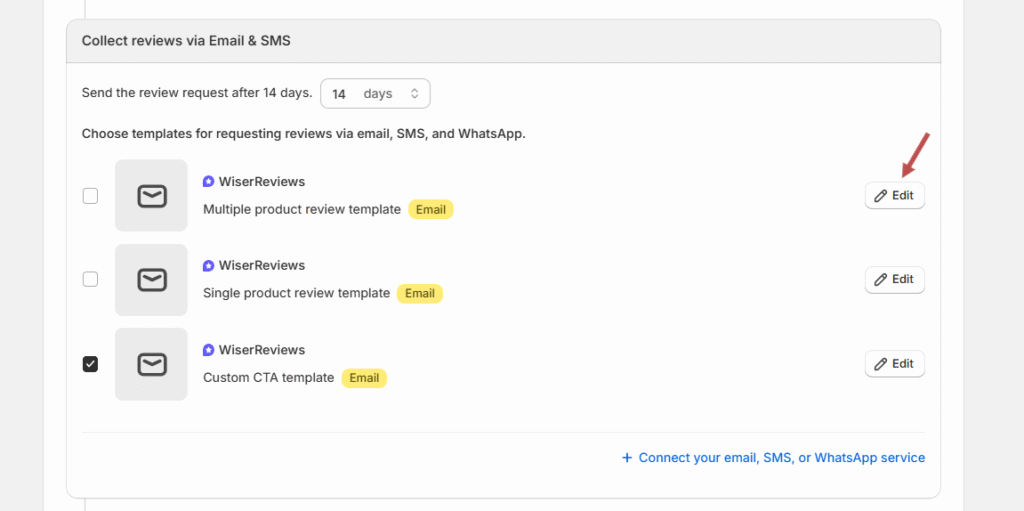Click the WiserReviews logo in the Multiple product row
Screen dimensions: 1024x511
208,182
